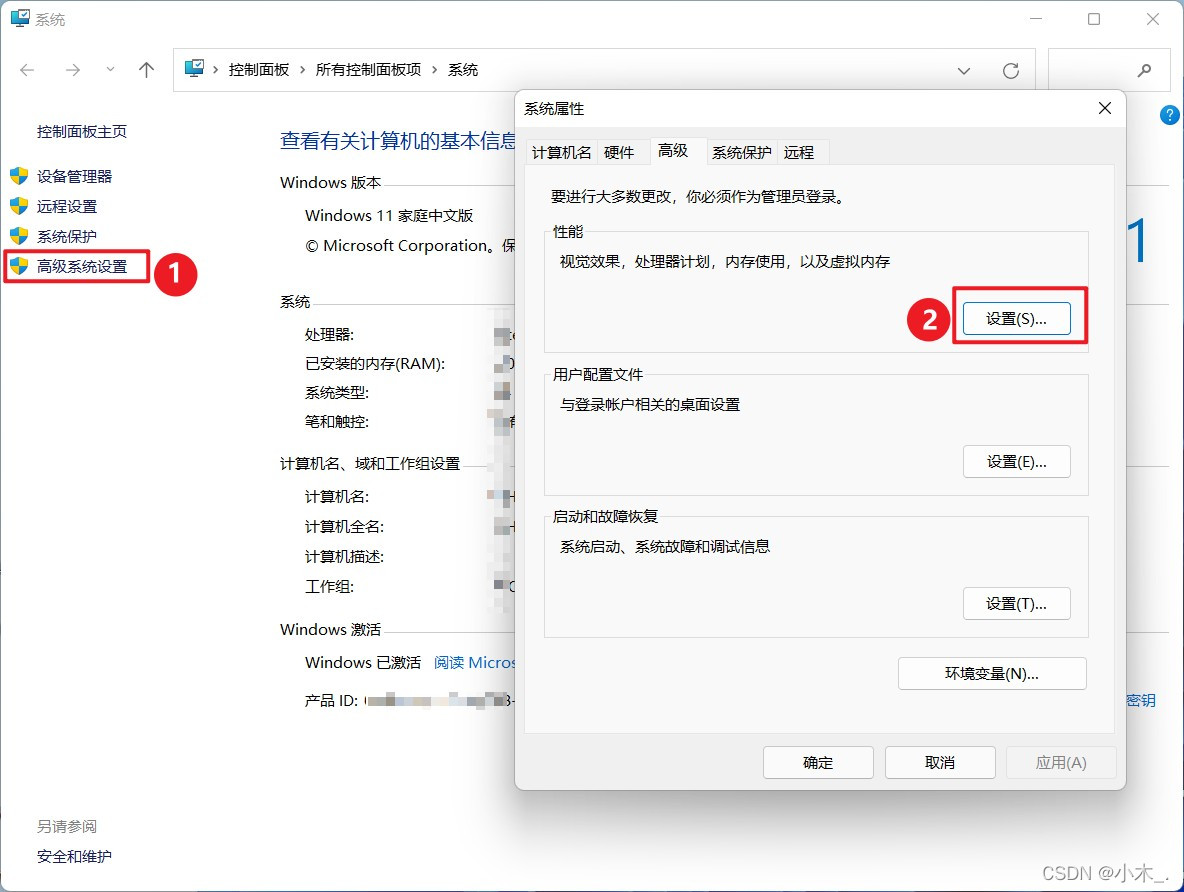The width and height of the screenshot is (1184, 892).
Task: Click the 确定 button
Action: pos(818,763)
